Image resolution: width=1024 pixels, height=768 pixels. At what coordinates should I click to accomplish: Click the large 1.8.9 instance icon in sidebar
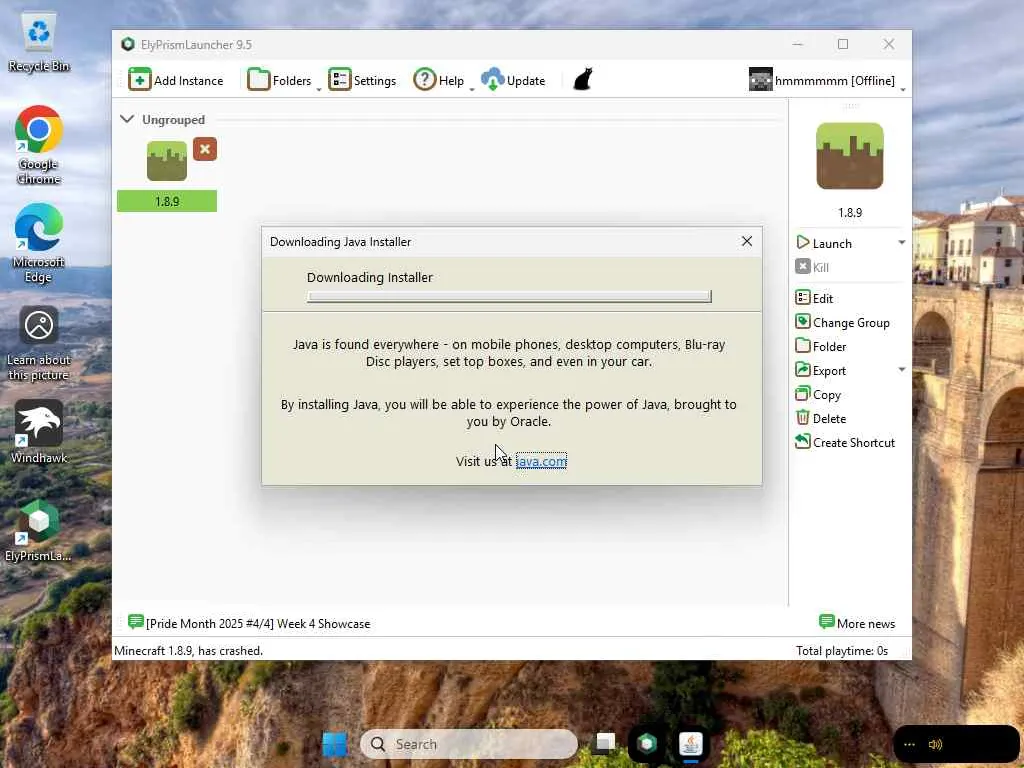tap(850, 156)
